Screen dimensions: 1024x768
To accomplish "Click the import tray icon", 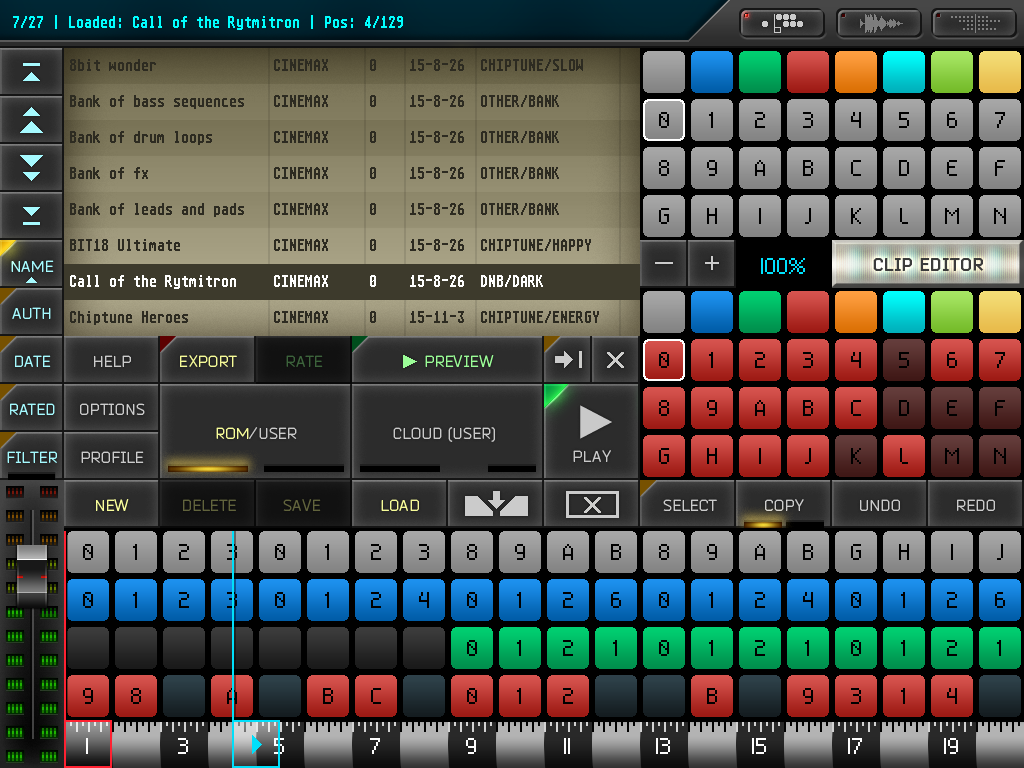I will click(x=496, y=505).
